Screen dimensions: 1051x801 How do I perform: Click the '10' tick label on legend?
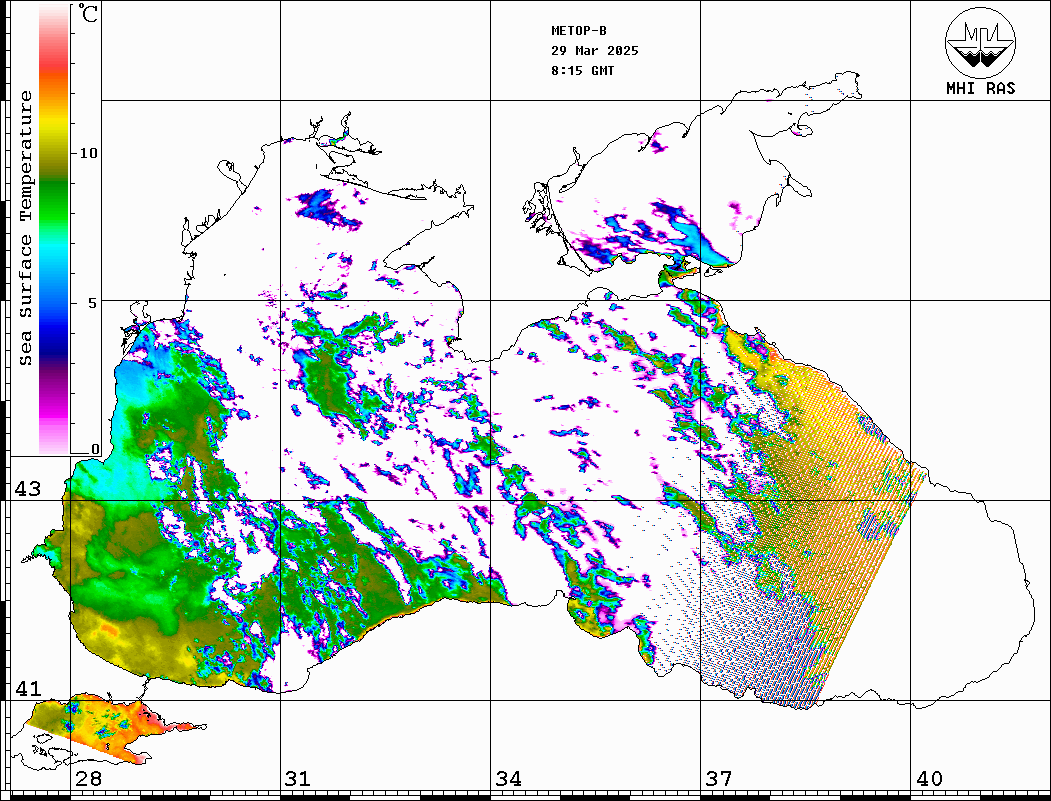[88, 153]
